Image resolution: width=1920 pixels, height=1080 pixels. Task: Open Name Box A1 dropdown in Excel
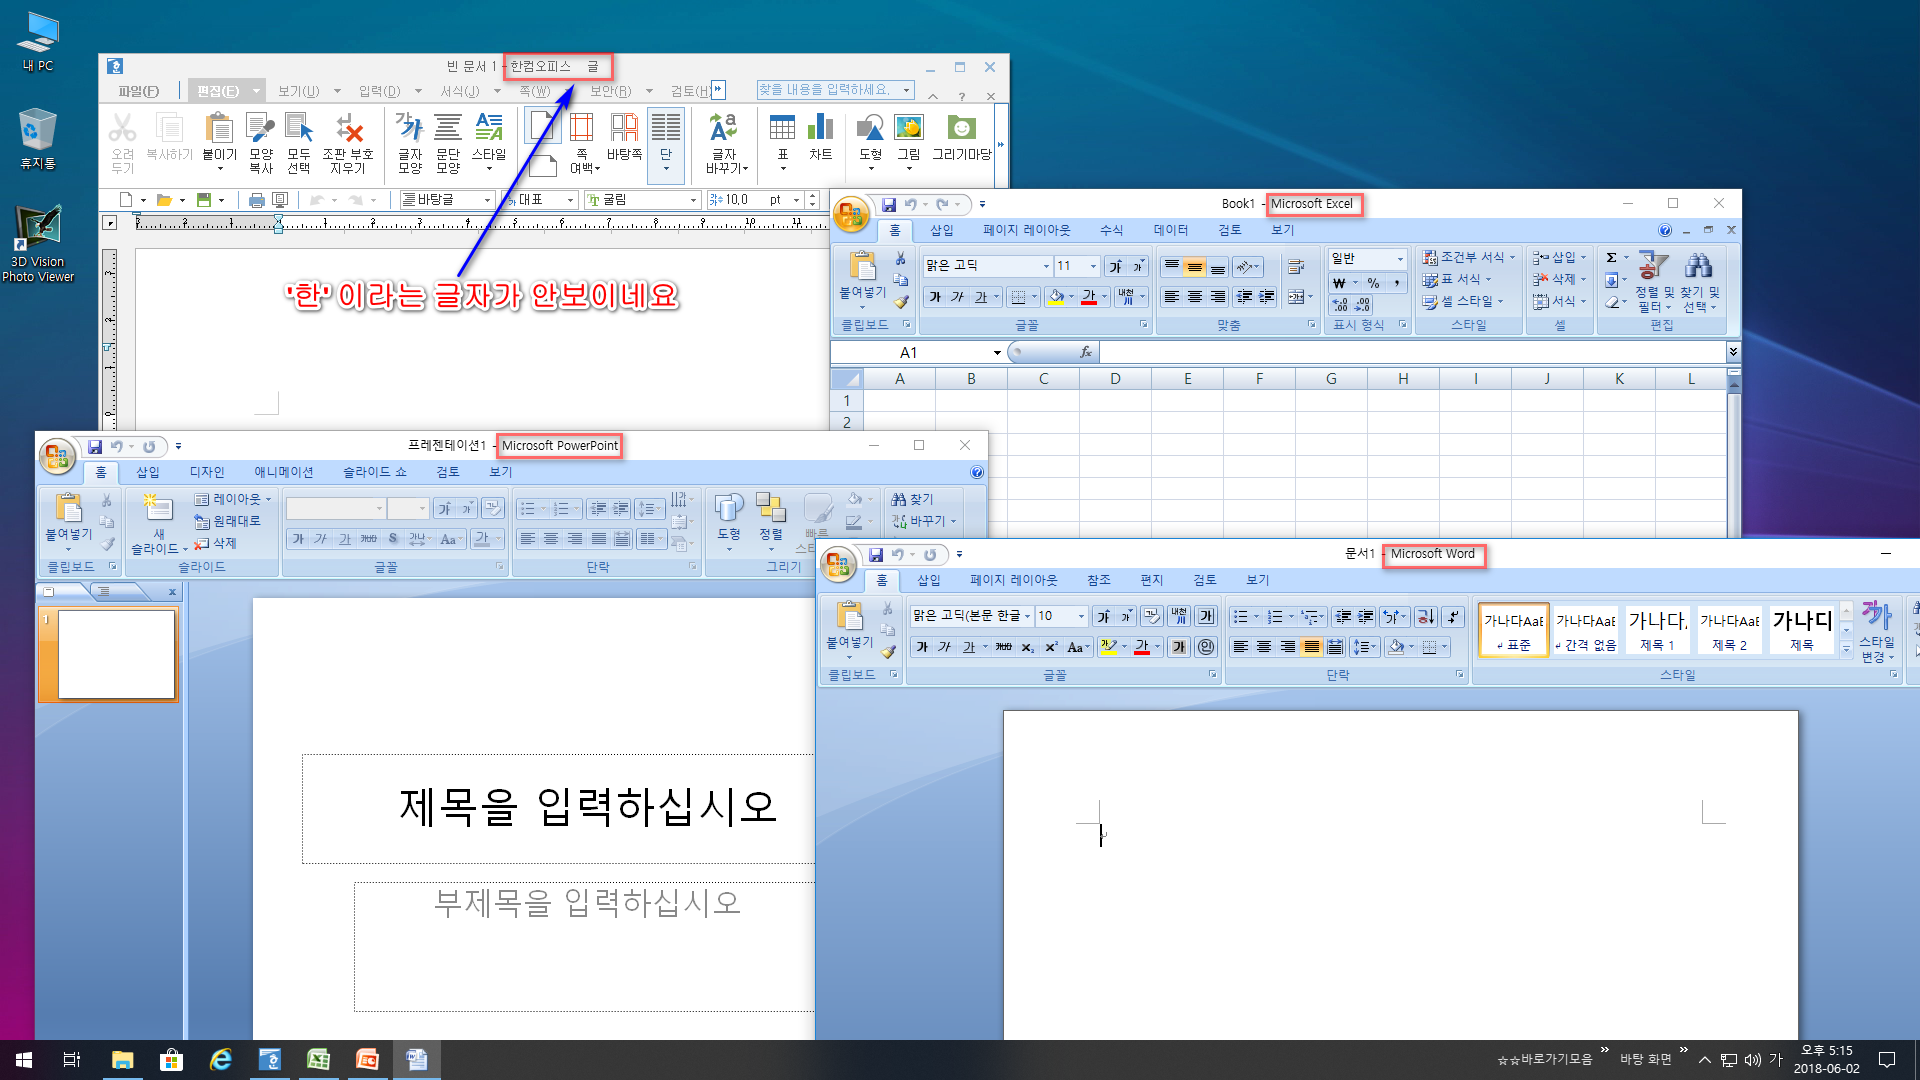997,352
